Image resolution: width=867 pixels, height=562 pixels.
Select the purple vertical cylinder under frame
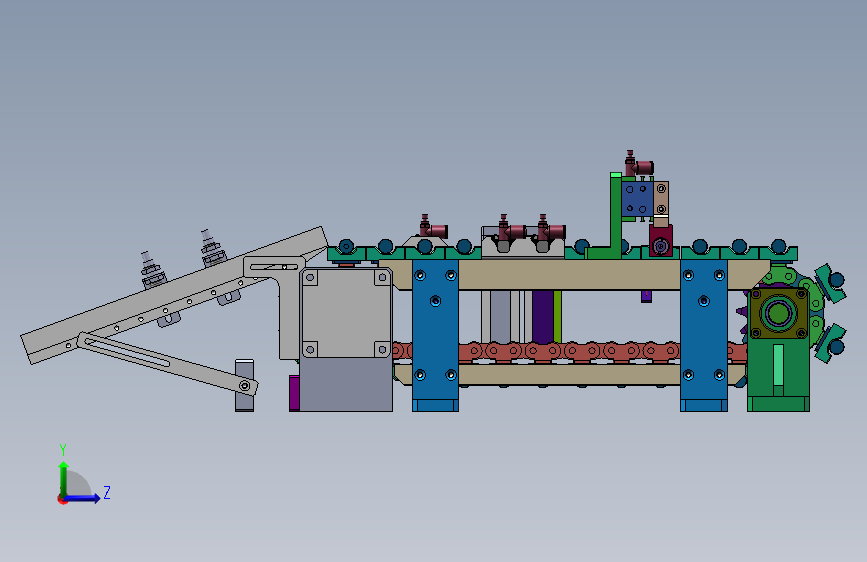(542, 316)
